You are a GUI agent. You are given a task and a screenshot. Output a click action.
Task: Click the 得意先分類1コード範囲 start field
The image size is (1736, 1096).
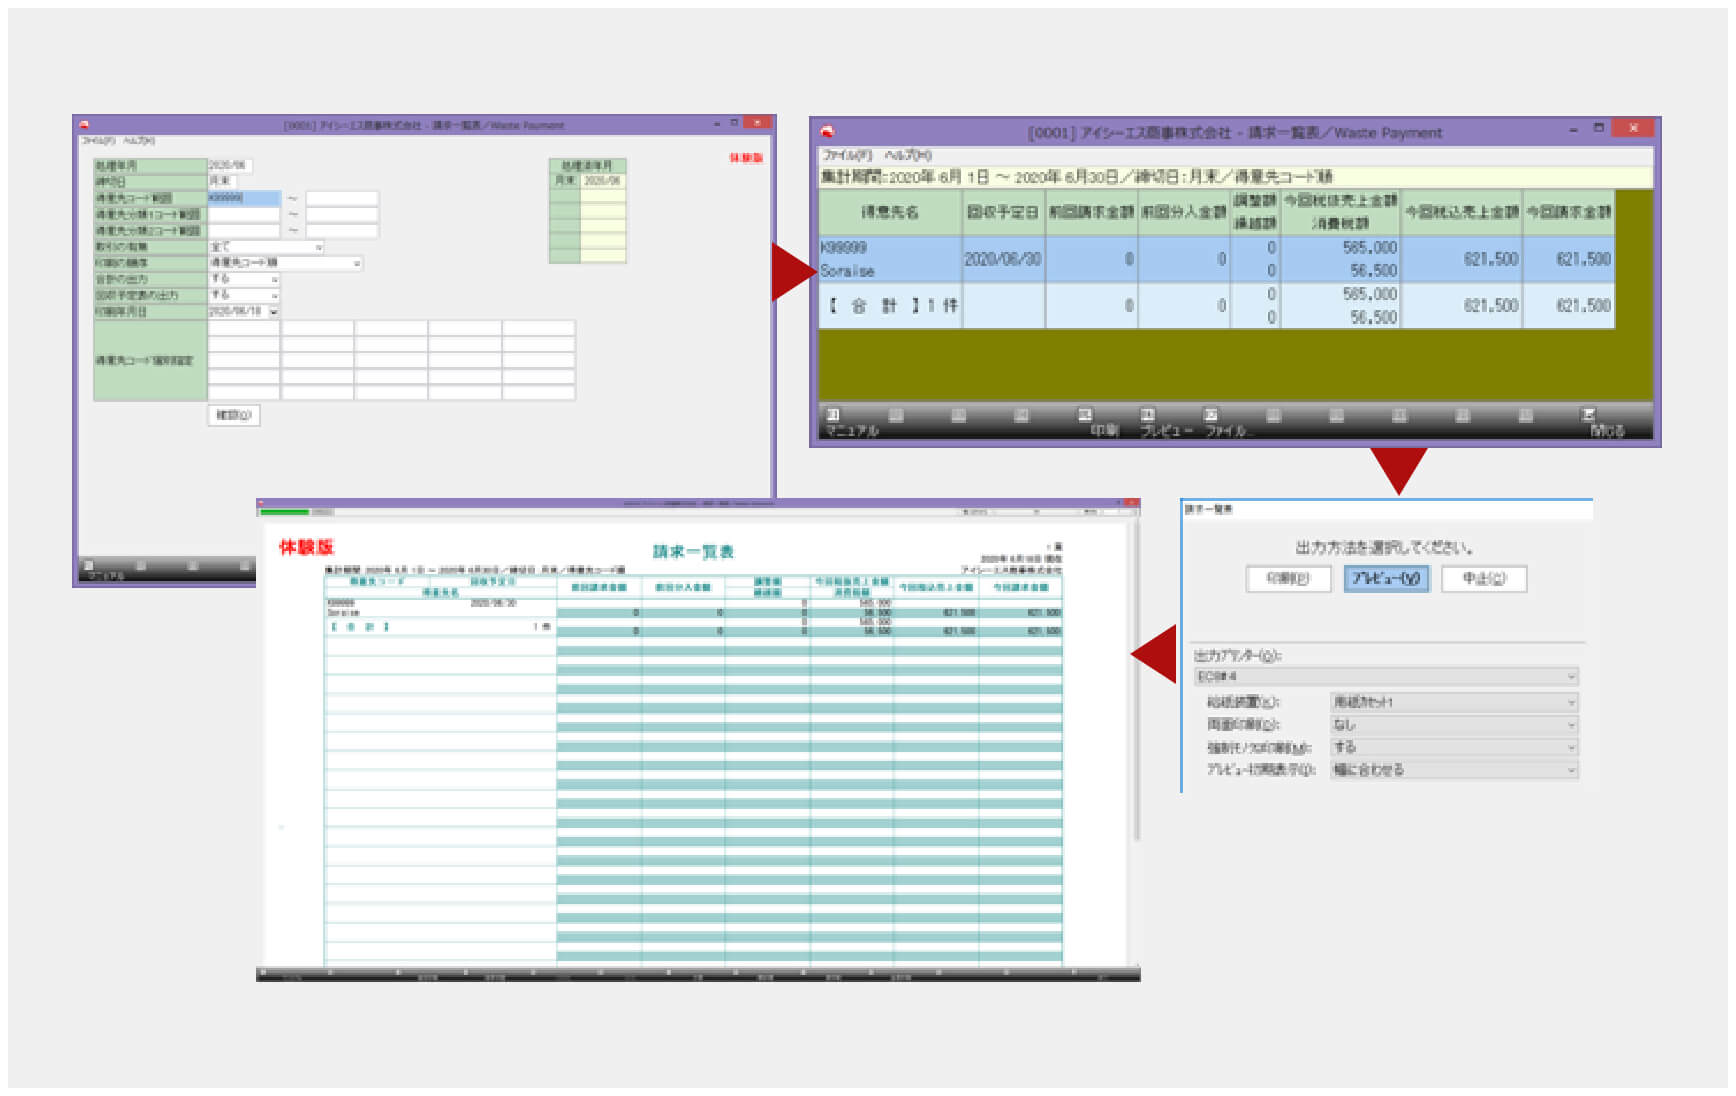click(244, 214)
